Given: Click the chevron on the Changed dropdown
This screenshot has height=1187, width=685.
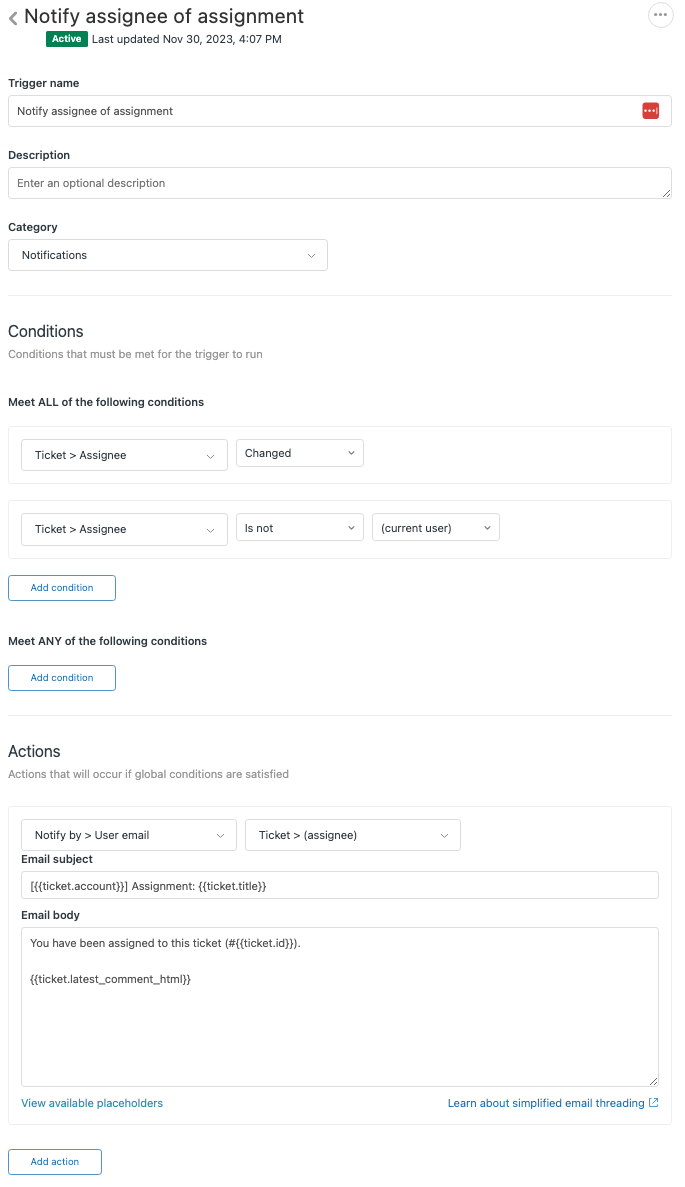Looking at the screenshot, I should tap(351, 452).
